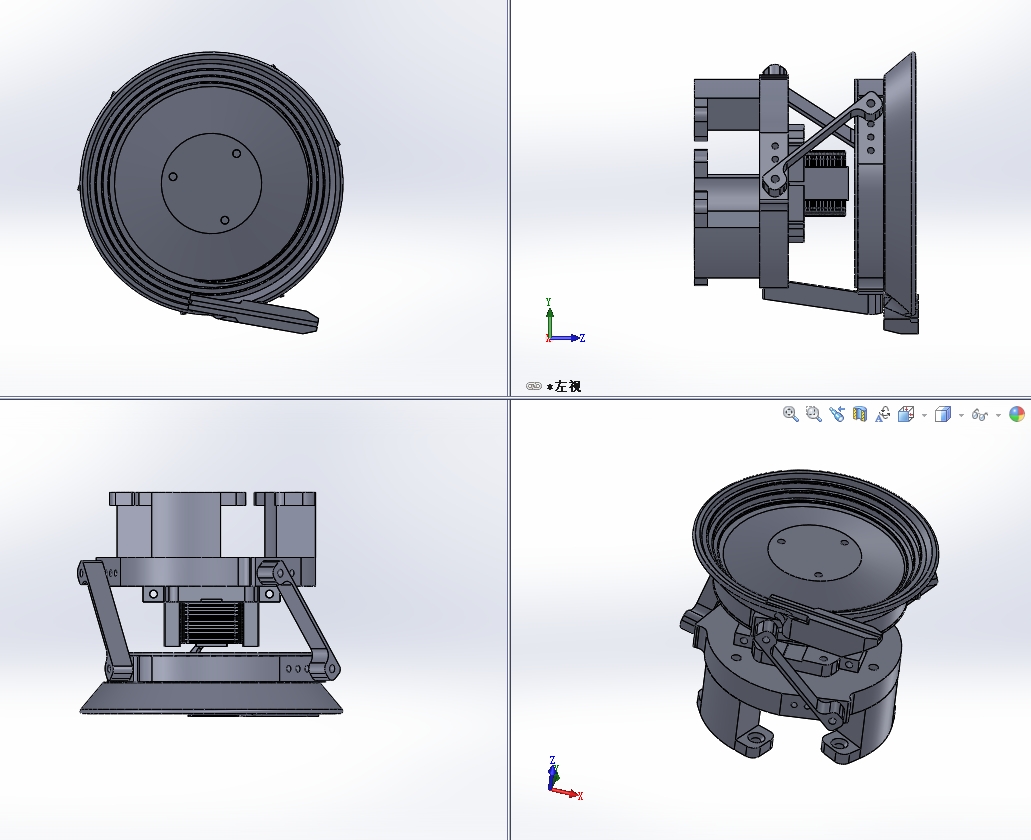1031x840 pixels.
Task: Select the Zoom to Area tool
Action: click(x=813, y=414)
